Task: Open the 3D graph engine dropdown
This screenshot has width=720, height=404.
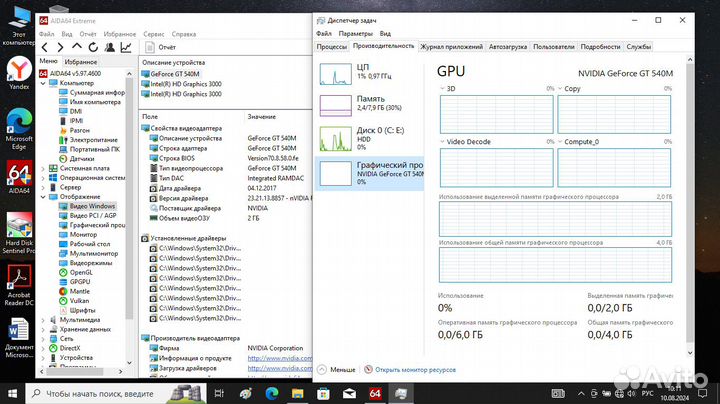Action: click(442, 89)
